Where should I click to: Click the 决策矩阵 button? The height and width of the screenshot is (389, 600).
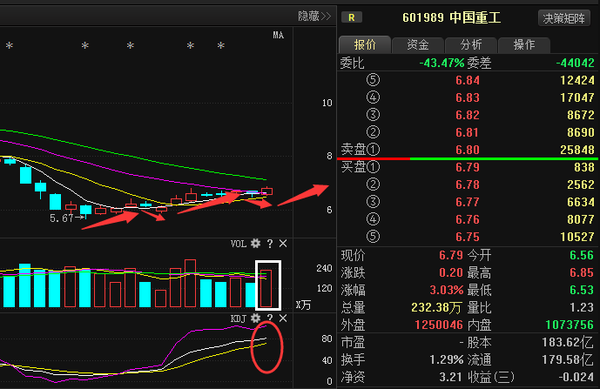coord(564,18)
